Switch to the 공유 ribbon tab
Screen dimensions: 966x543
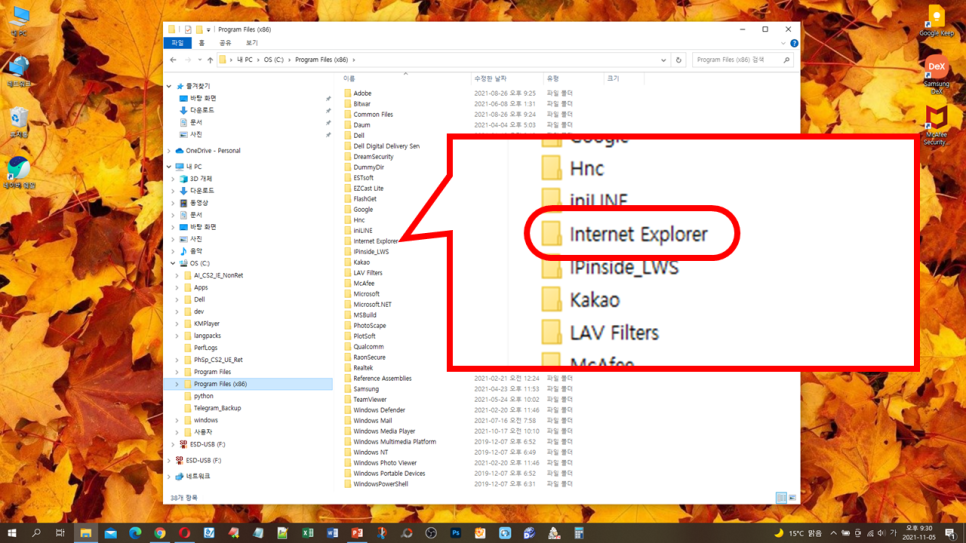pyautogui.click(x=225, y=43)
